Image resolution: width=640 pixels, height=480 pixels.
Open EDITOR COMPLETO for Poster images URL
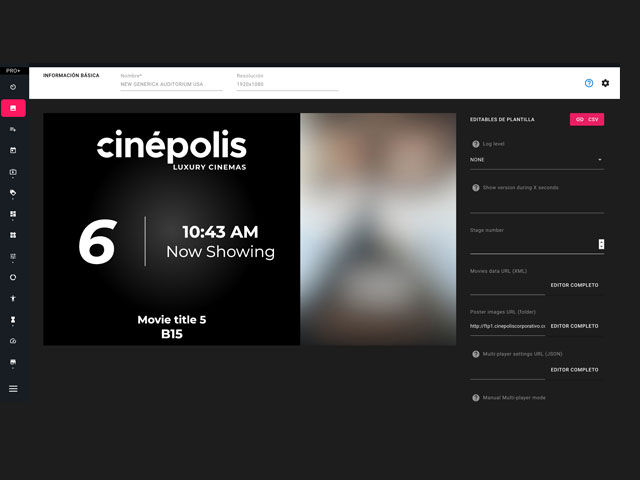pos(574,326)
